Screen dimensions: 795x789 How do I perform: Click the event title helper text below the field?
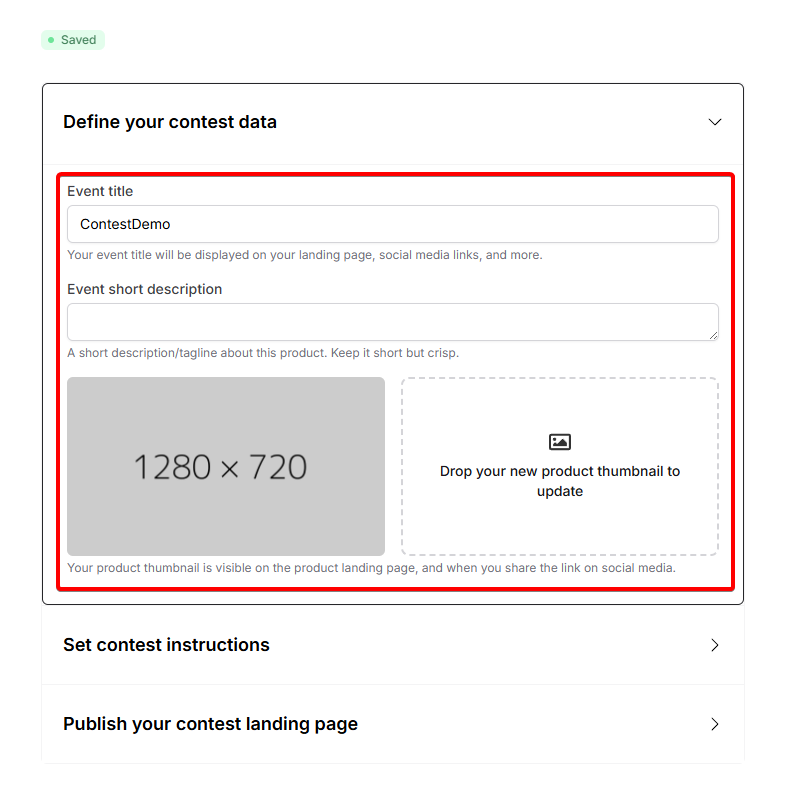[x=304, y=255]
